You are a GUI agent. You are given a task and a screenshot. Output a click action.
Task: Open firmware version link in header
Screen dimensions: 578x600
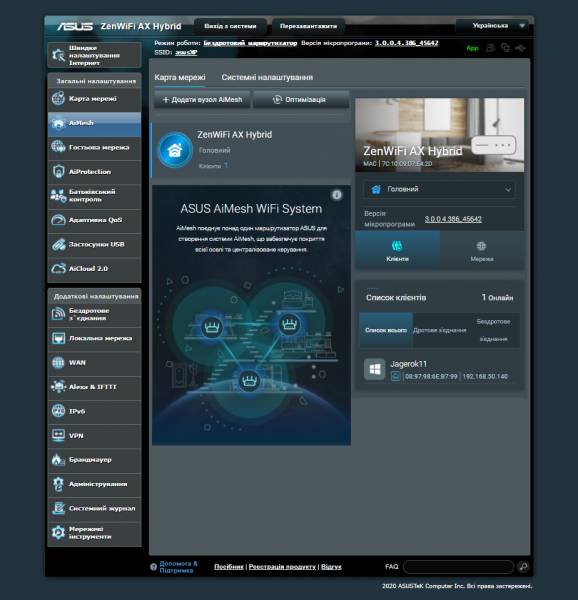coord(406,43)
